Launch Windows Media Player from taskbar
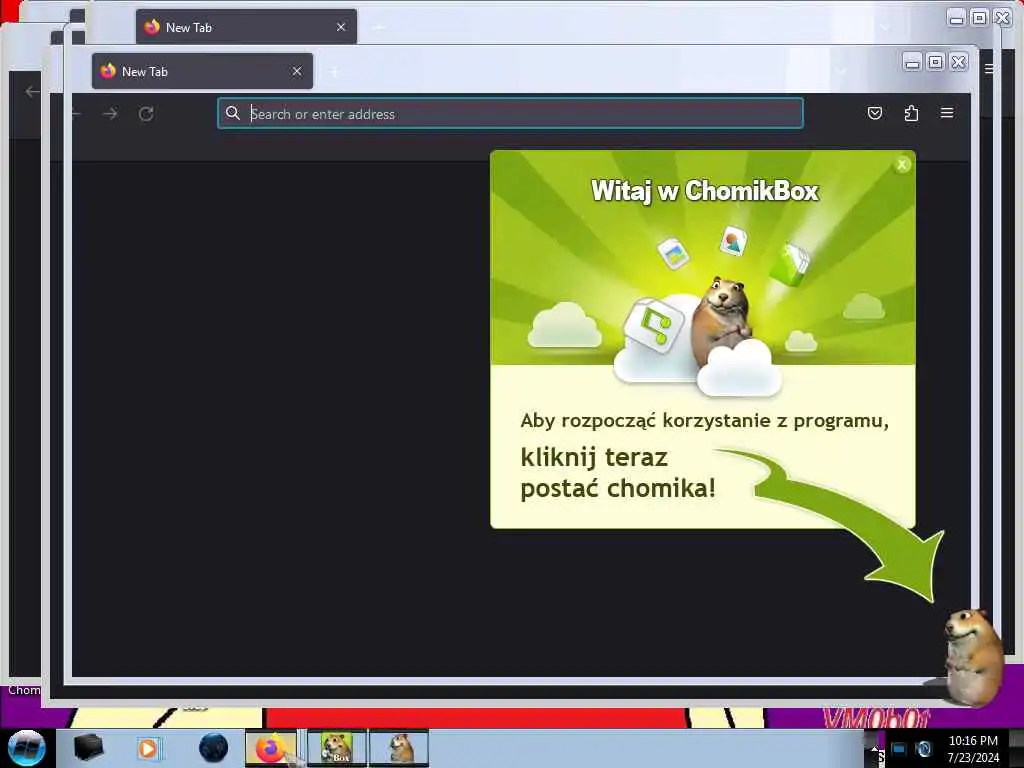1024x768 pixels. pos(148,748)
